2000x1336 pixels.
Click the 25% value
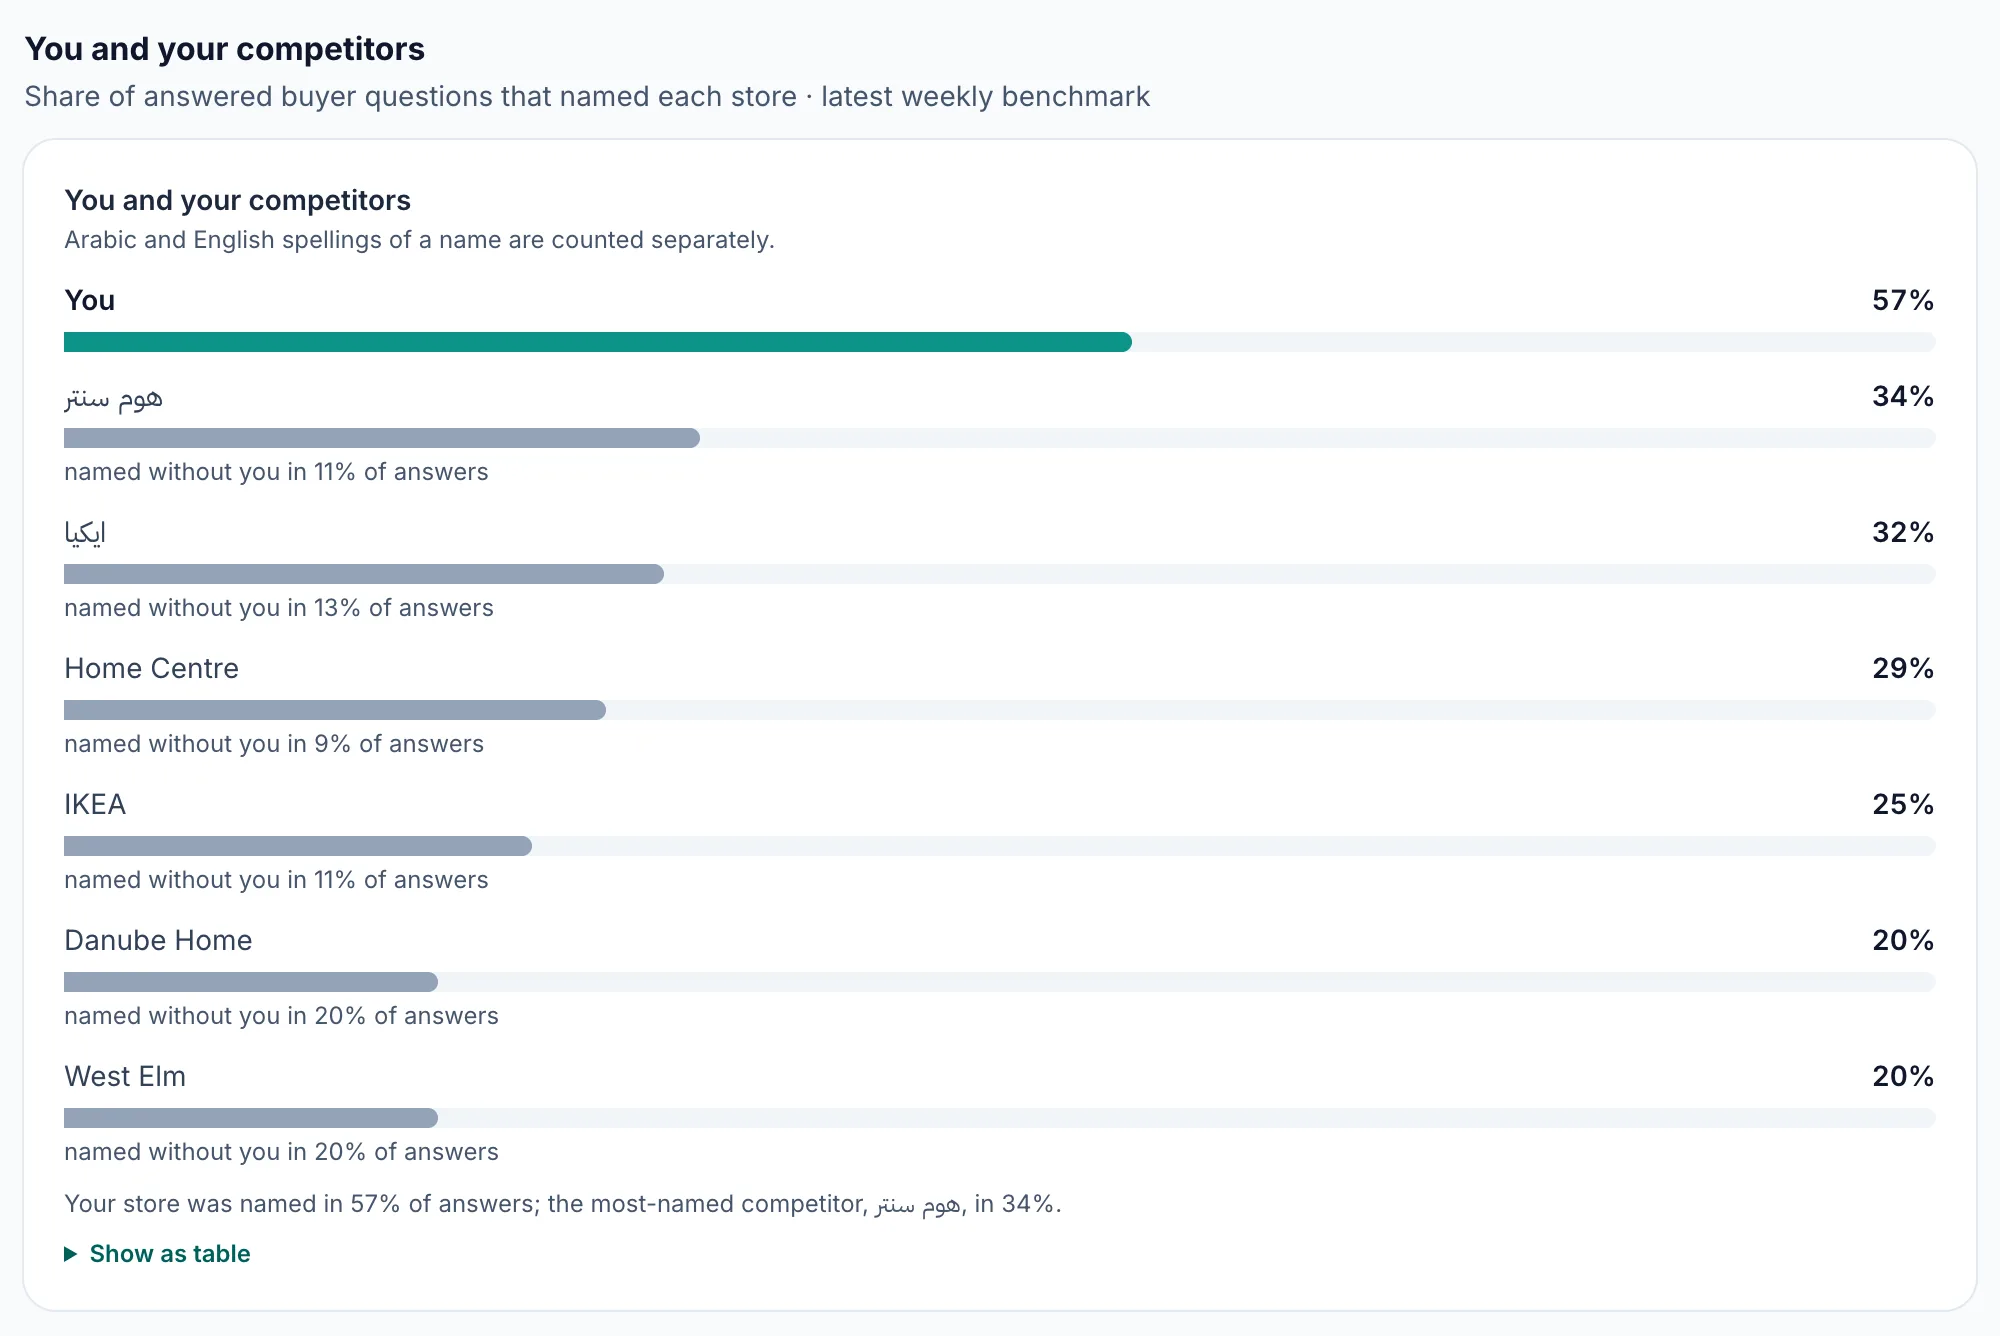1903,804
